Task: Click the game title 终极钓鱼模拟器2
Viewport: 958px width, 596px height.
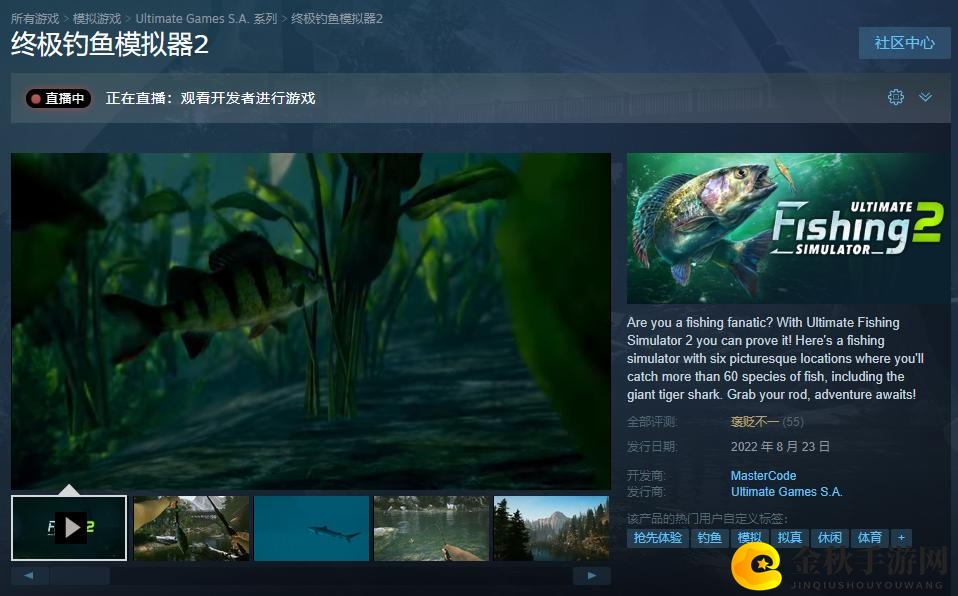Action: pos(110,45)
